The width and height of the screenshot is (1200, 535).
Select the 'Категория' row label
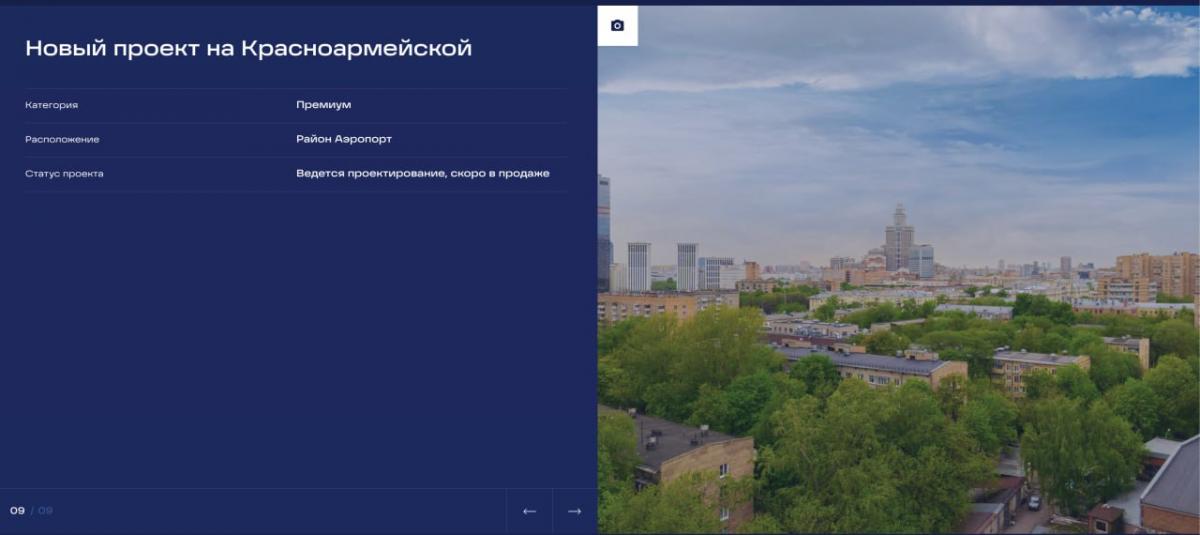[x=51, y=105]
